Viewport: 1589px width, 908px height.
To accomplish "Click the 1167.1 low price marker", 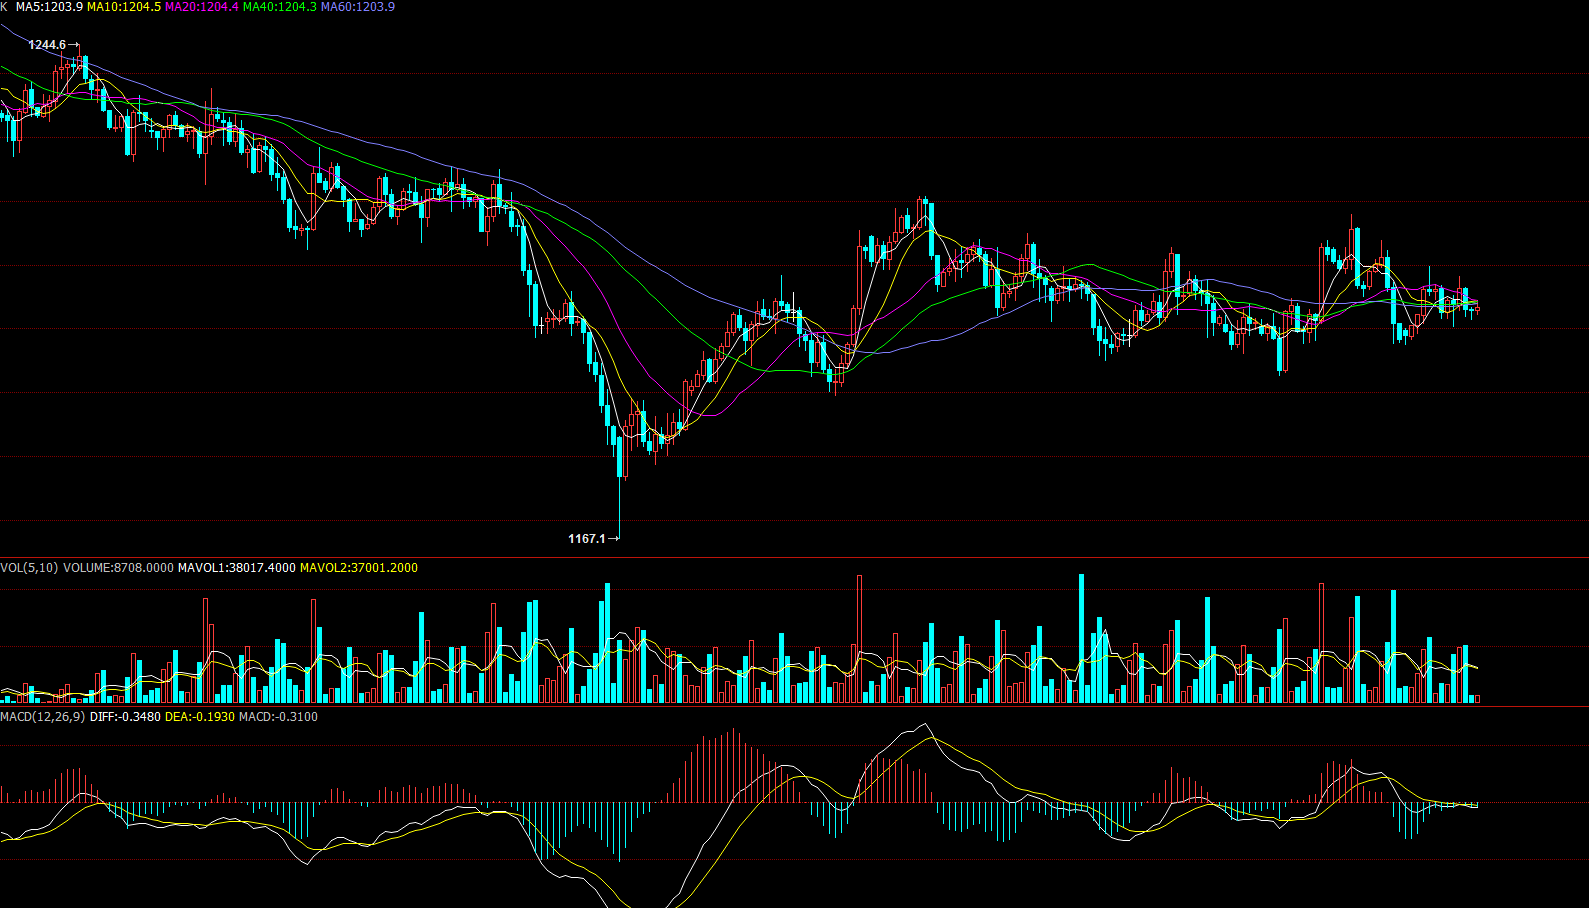I will click(587, 539).
